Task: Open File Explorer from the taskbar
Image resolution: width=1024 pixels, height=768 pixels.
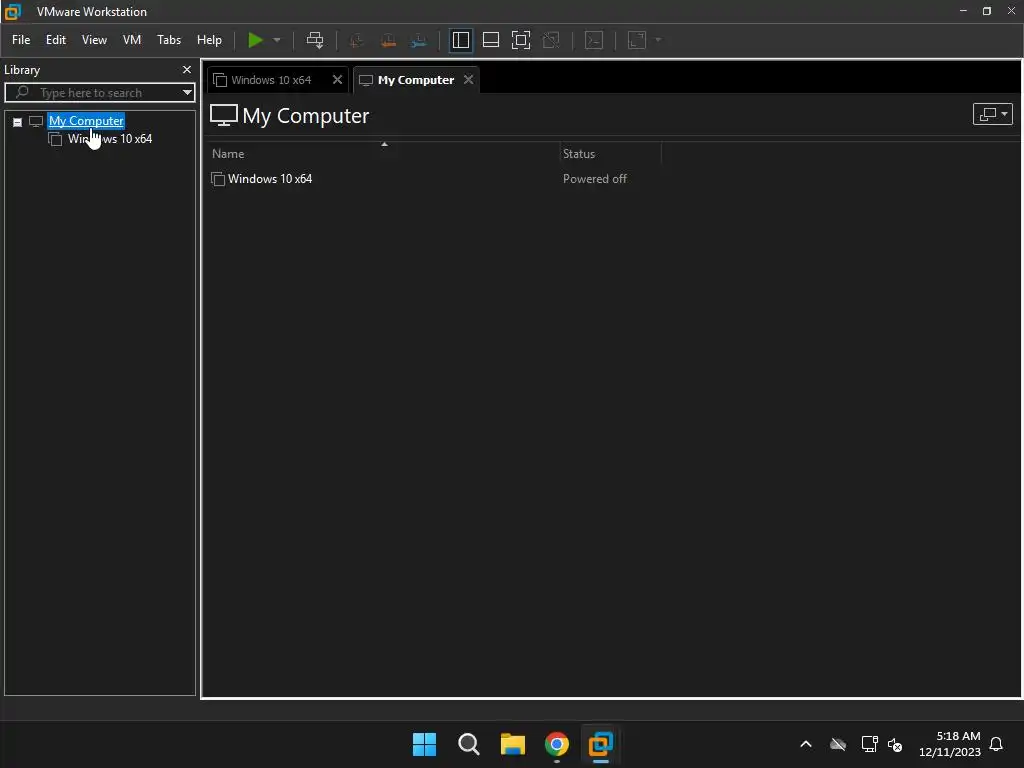Action: (513, 744)
